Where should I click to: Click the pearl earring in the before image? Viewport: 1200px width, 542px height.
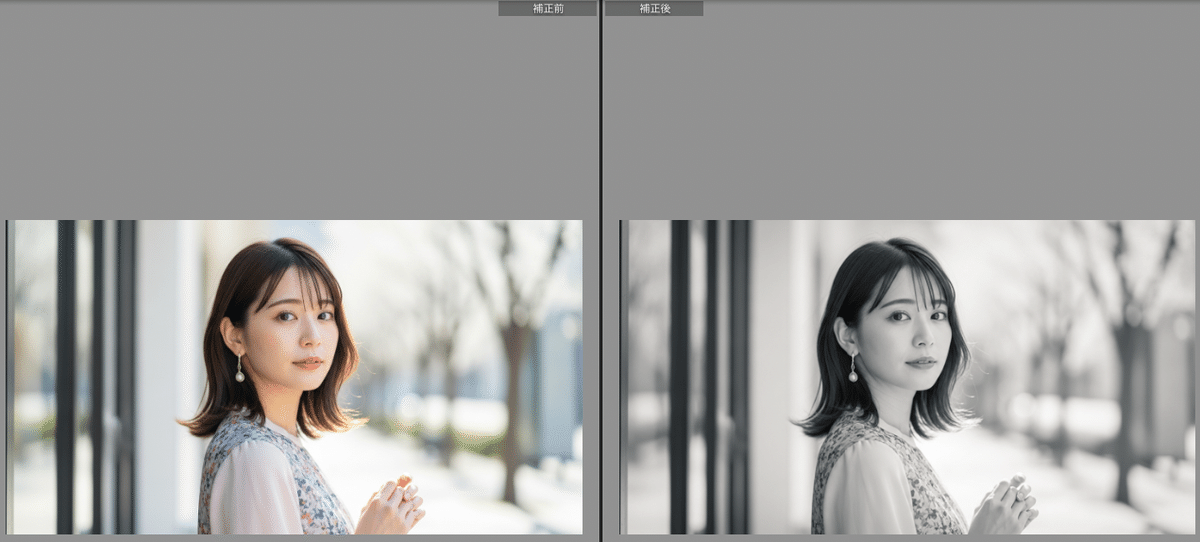pyautogui.click(x=240, y=374)
